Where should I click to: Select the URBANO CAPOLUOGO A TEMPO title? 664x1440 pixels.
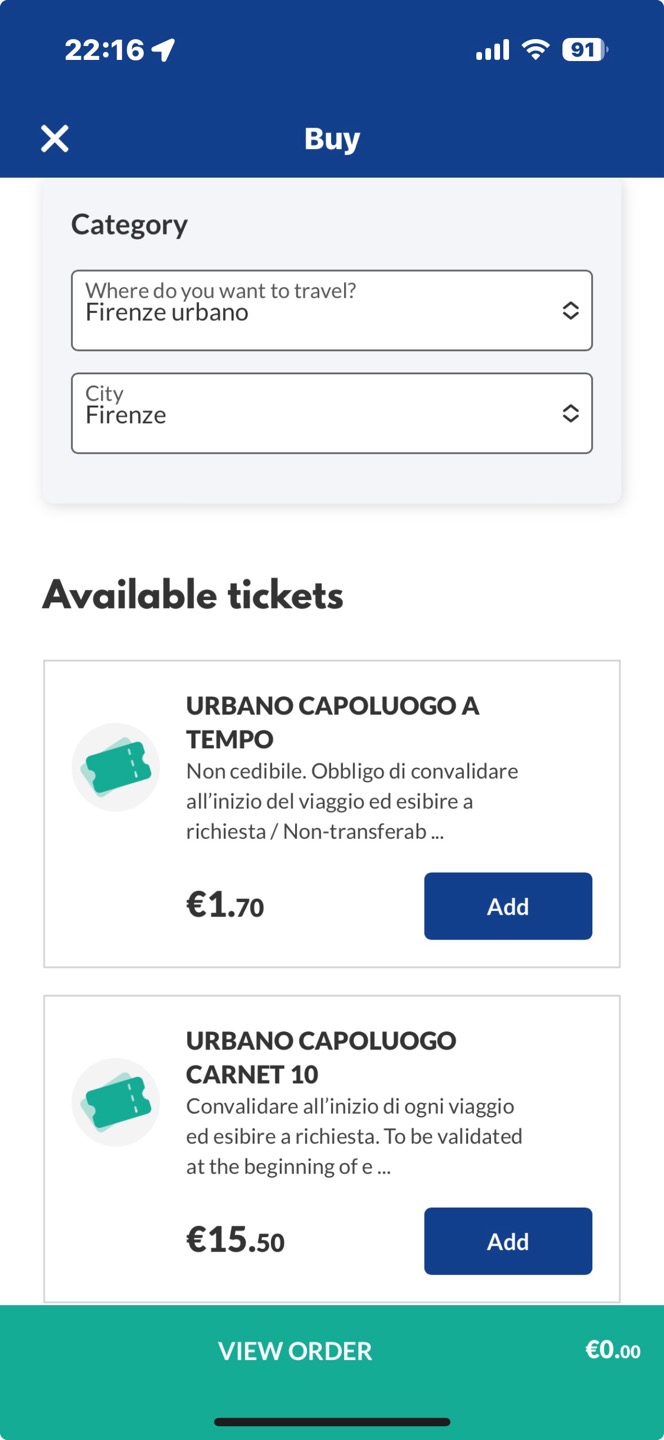pyautogui.click(x=333, y=722)
